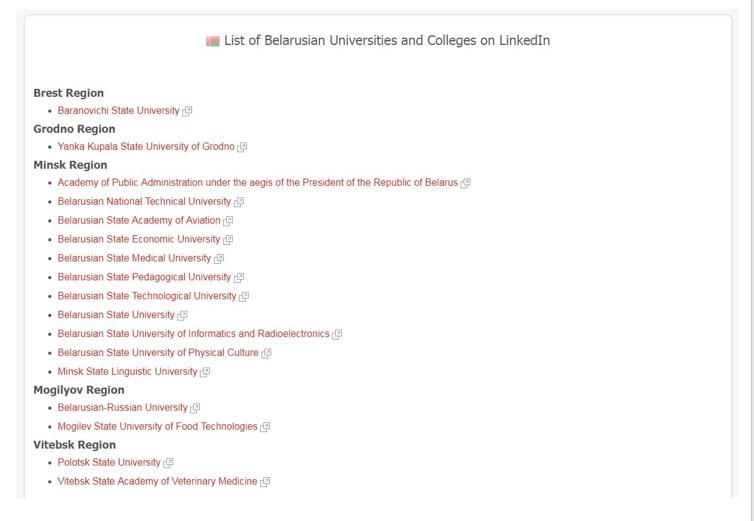
Task: Click external-link icon next to Academy of Public Administration
Action: tap(465, 183)
